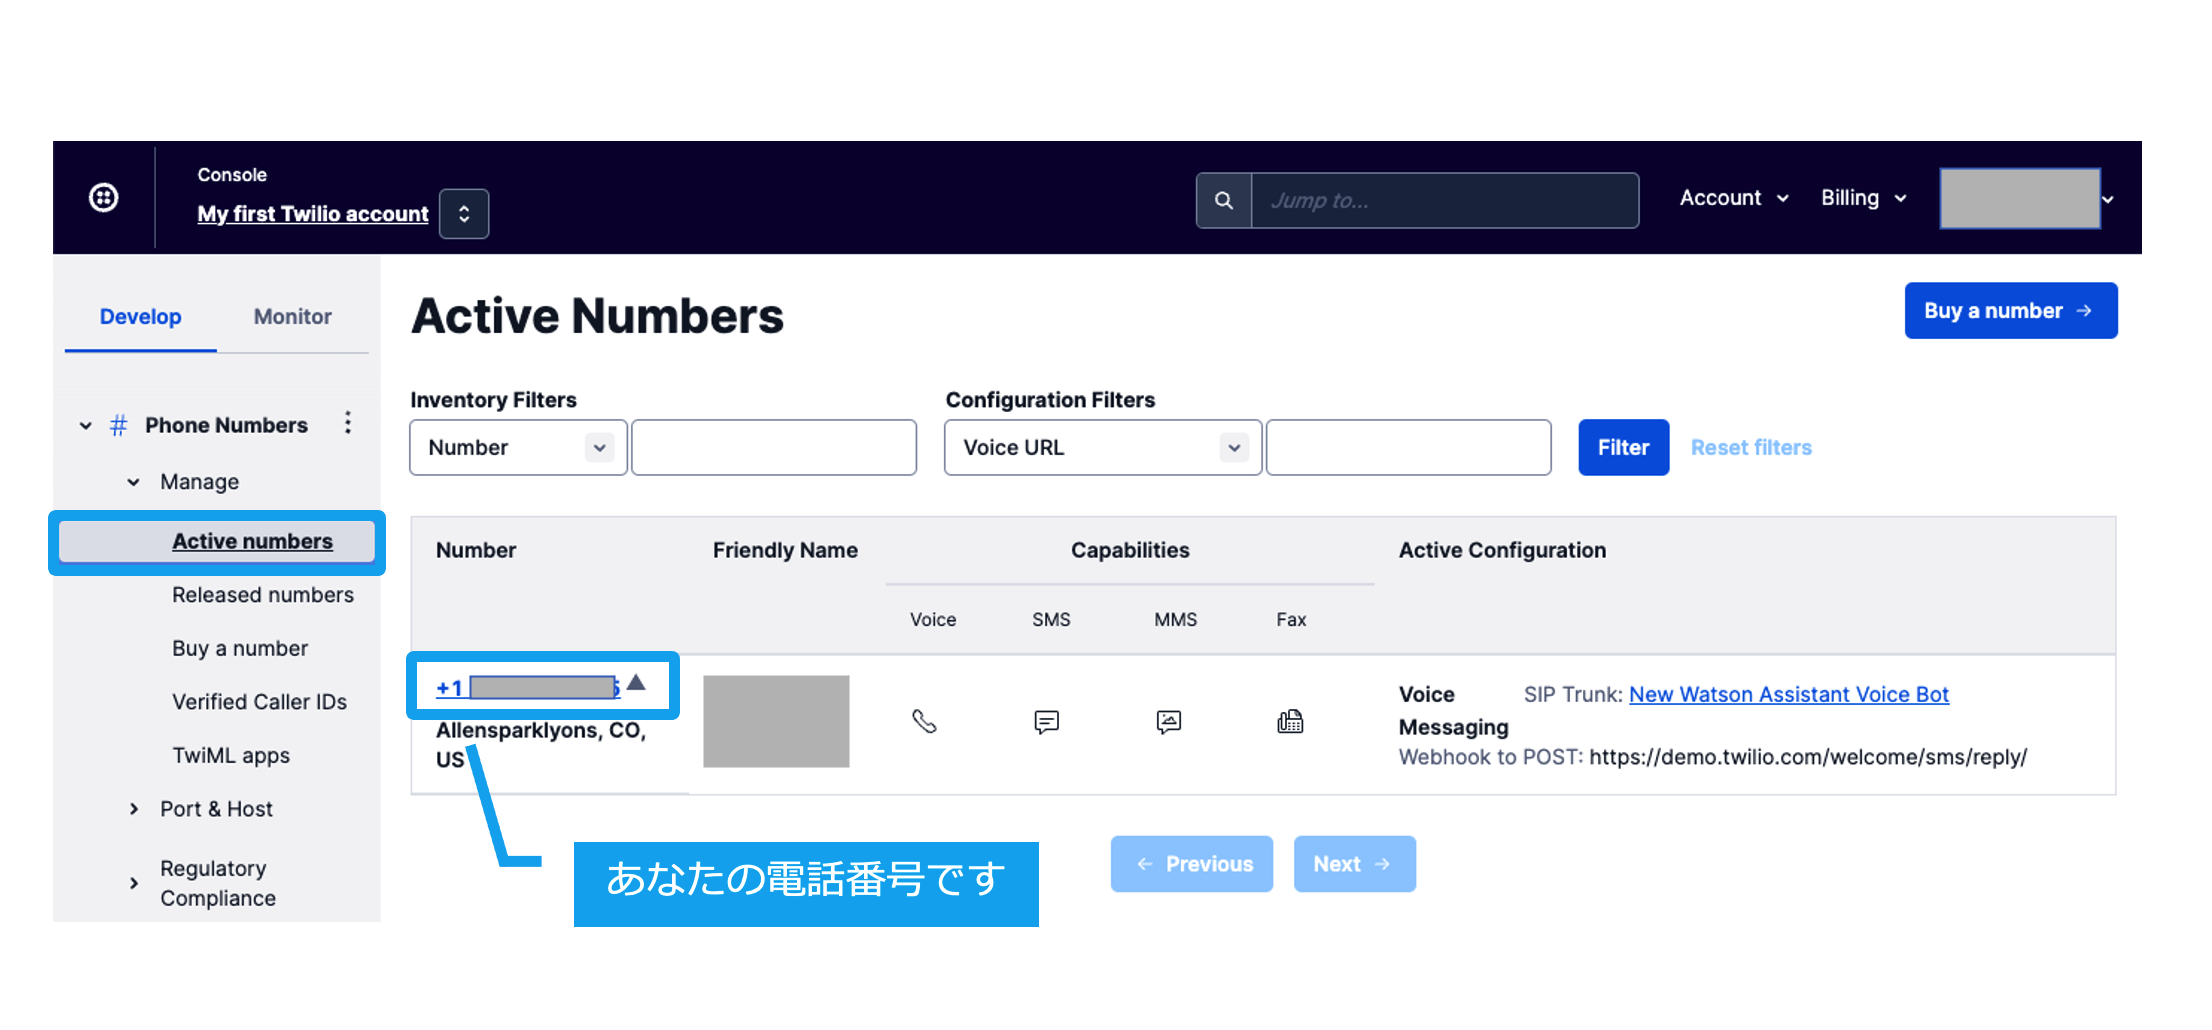2212x1030 pixels.
Task: Open the +1 phone number link
Action: 528,687
